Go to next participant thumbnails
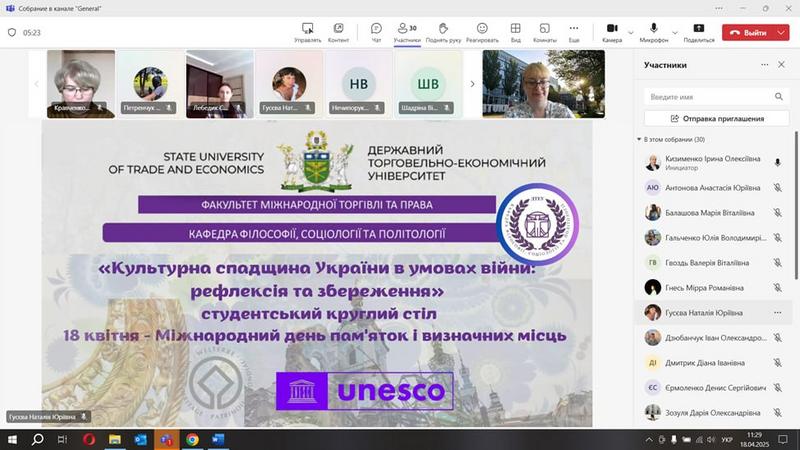The image size is (800, 450). (x=472, y=84)
